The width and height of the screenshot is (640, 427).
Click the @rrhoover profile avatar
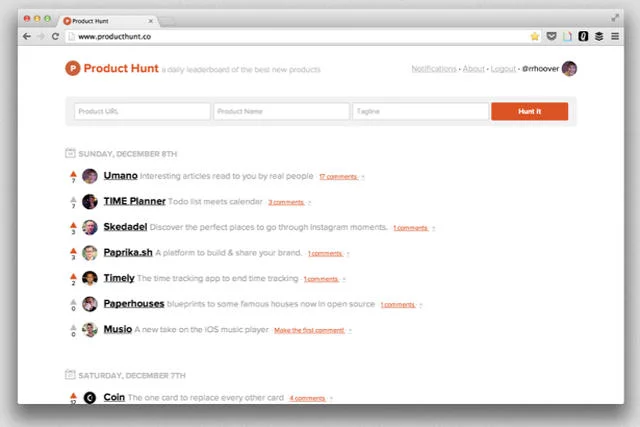pos(569,69)
